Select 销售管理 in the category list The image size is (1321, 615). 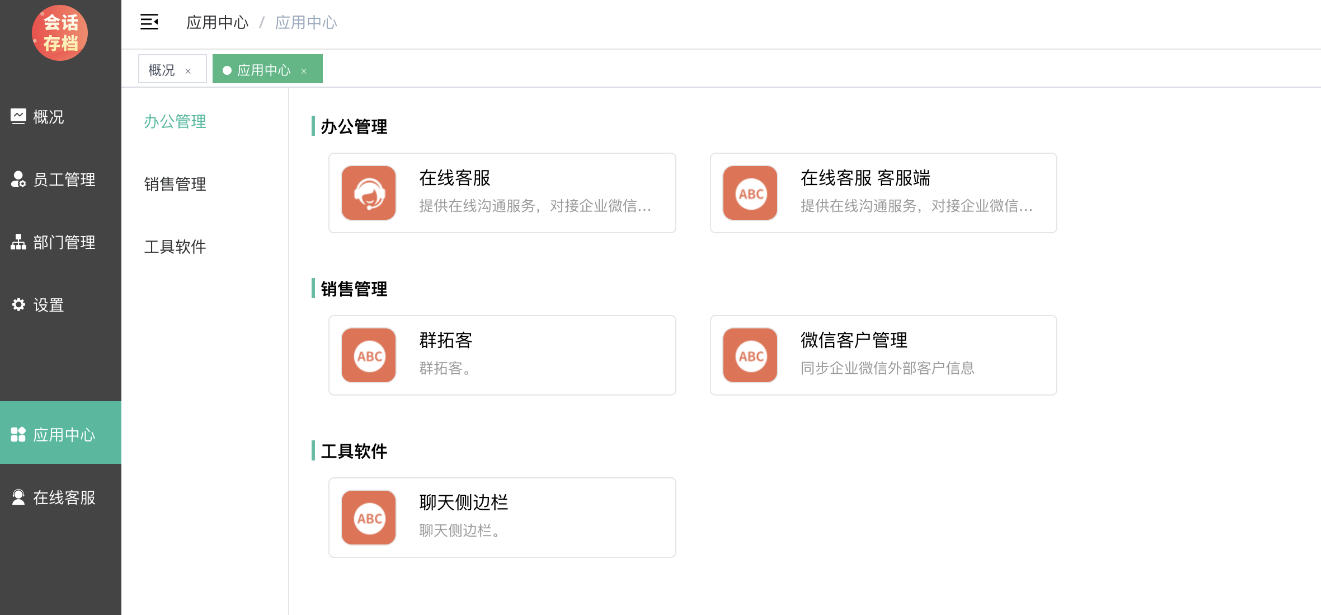[x=175, y=184]
